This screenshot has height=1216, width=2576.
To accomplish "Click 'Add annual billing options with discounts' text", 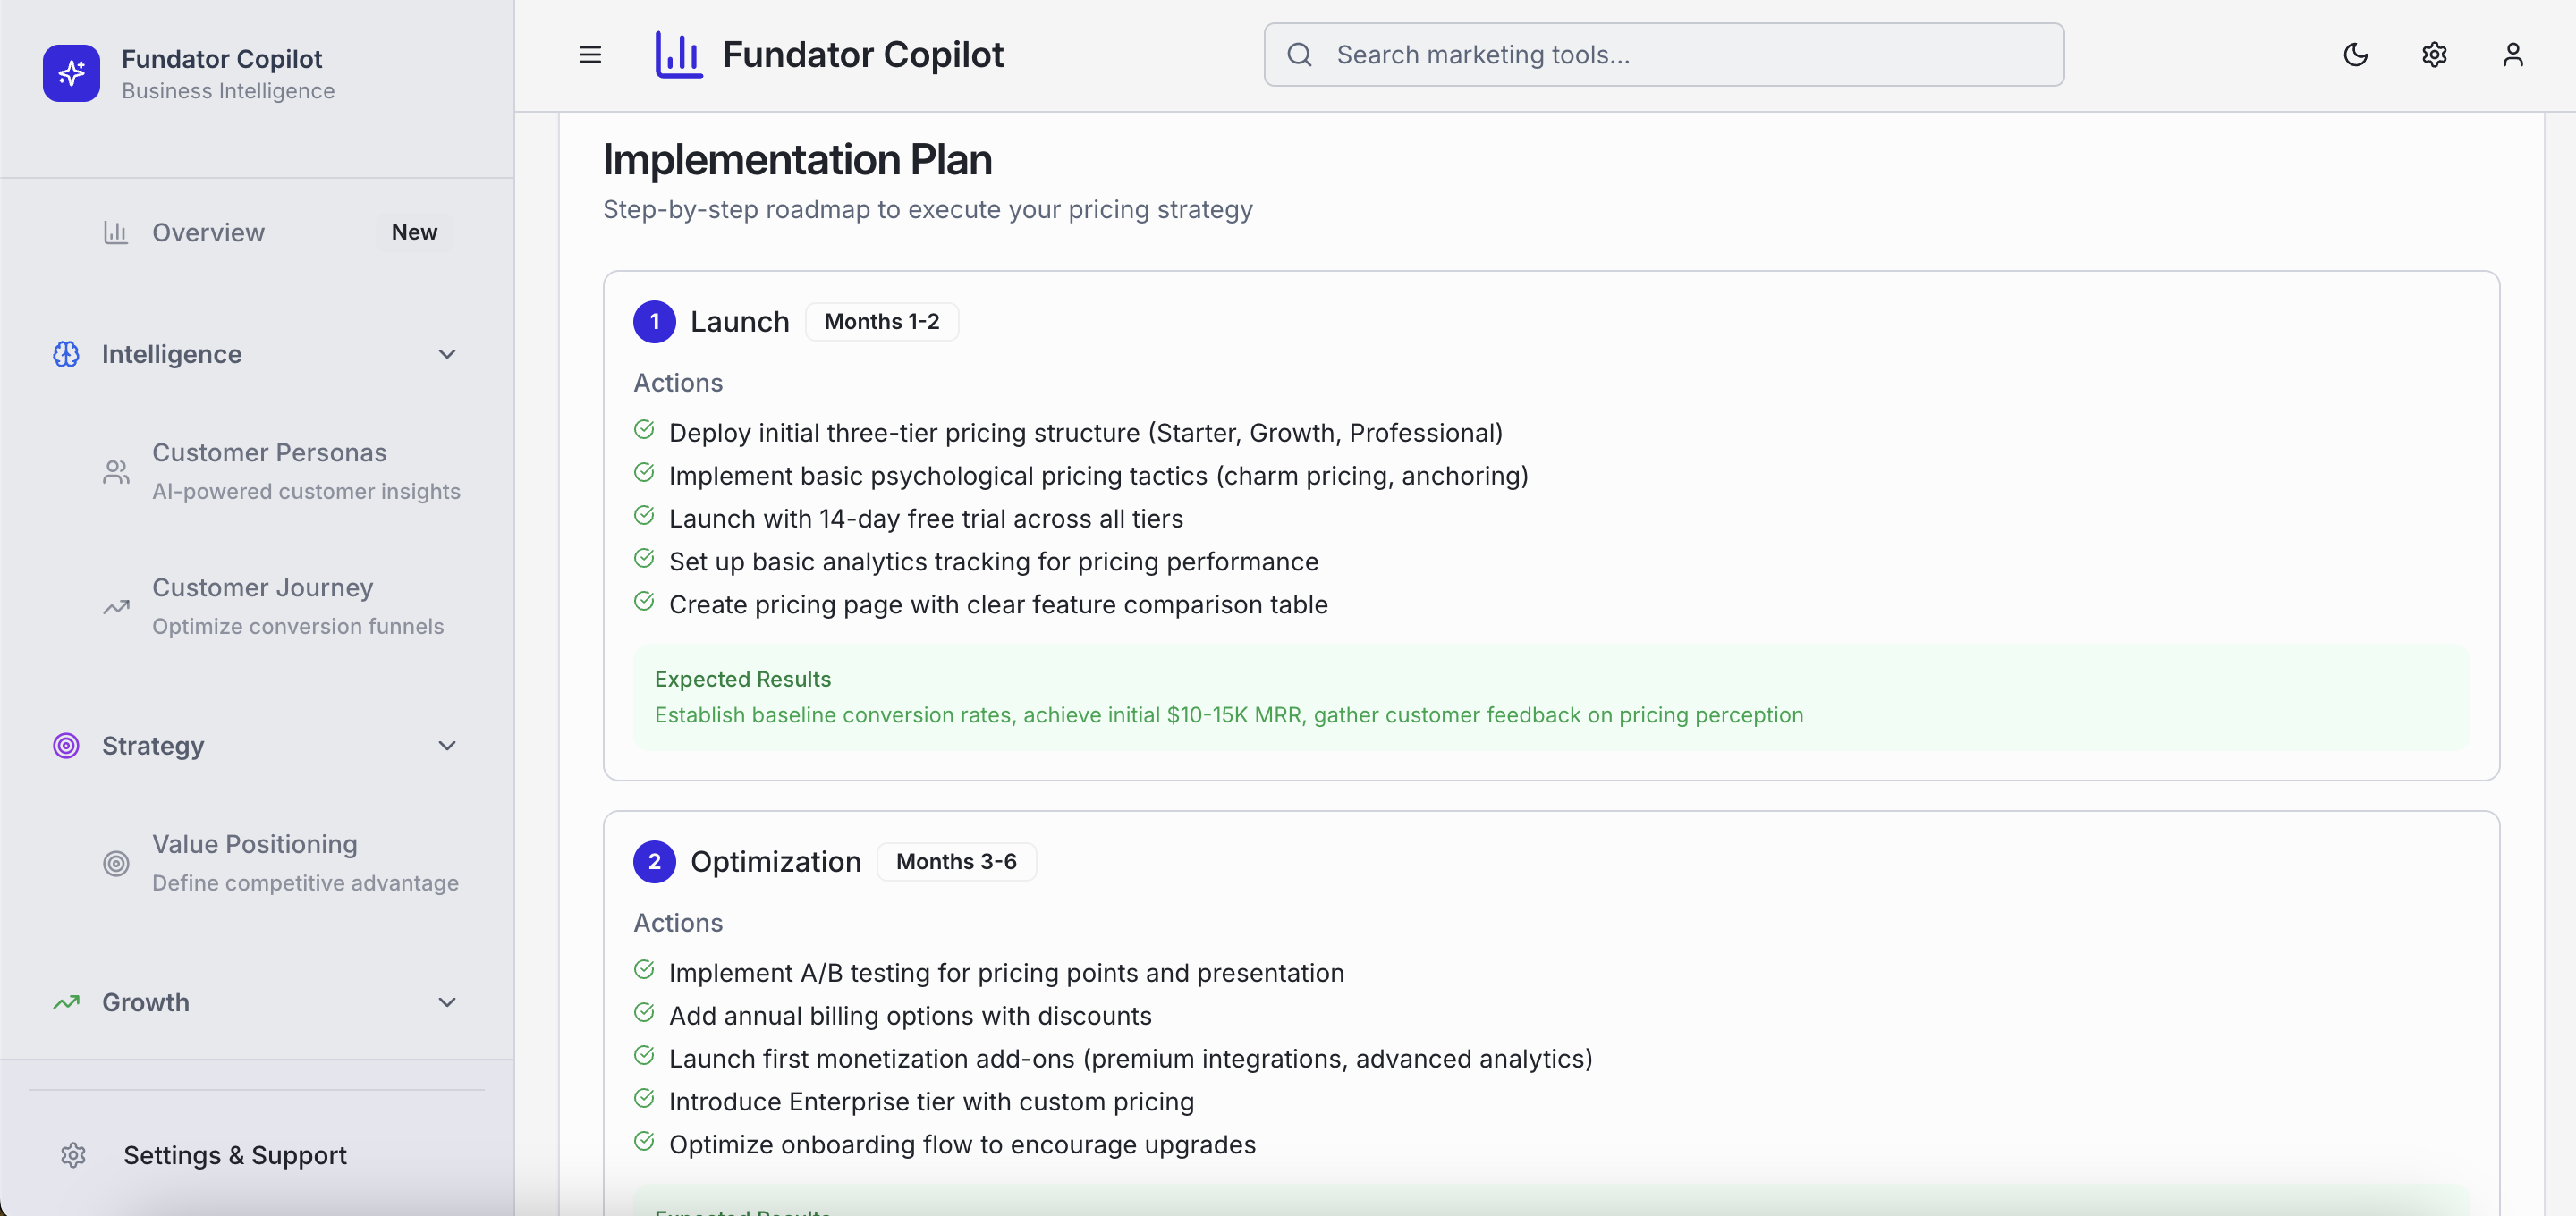I will click(910, 1016).
